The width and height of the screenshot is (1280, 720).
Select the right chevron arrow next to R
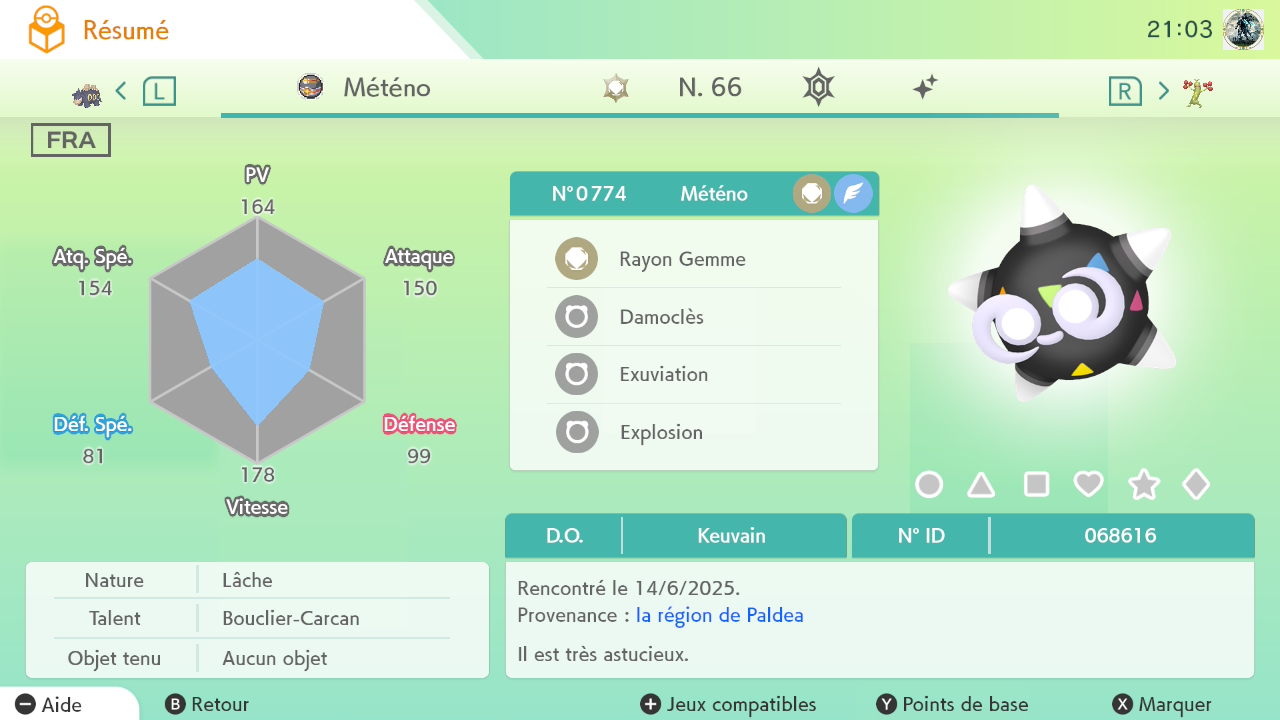pyautogui.click(x=1163, y=91)
